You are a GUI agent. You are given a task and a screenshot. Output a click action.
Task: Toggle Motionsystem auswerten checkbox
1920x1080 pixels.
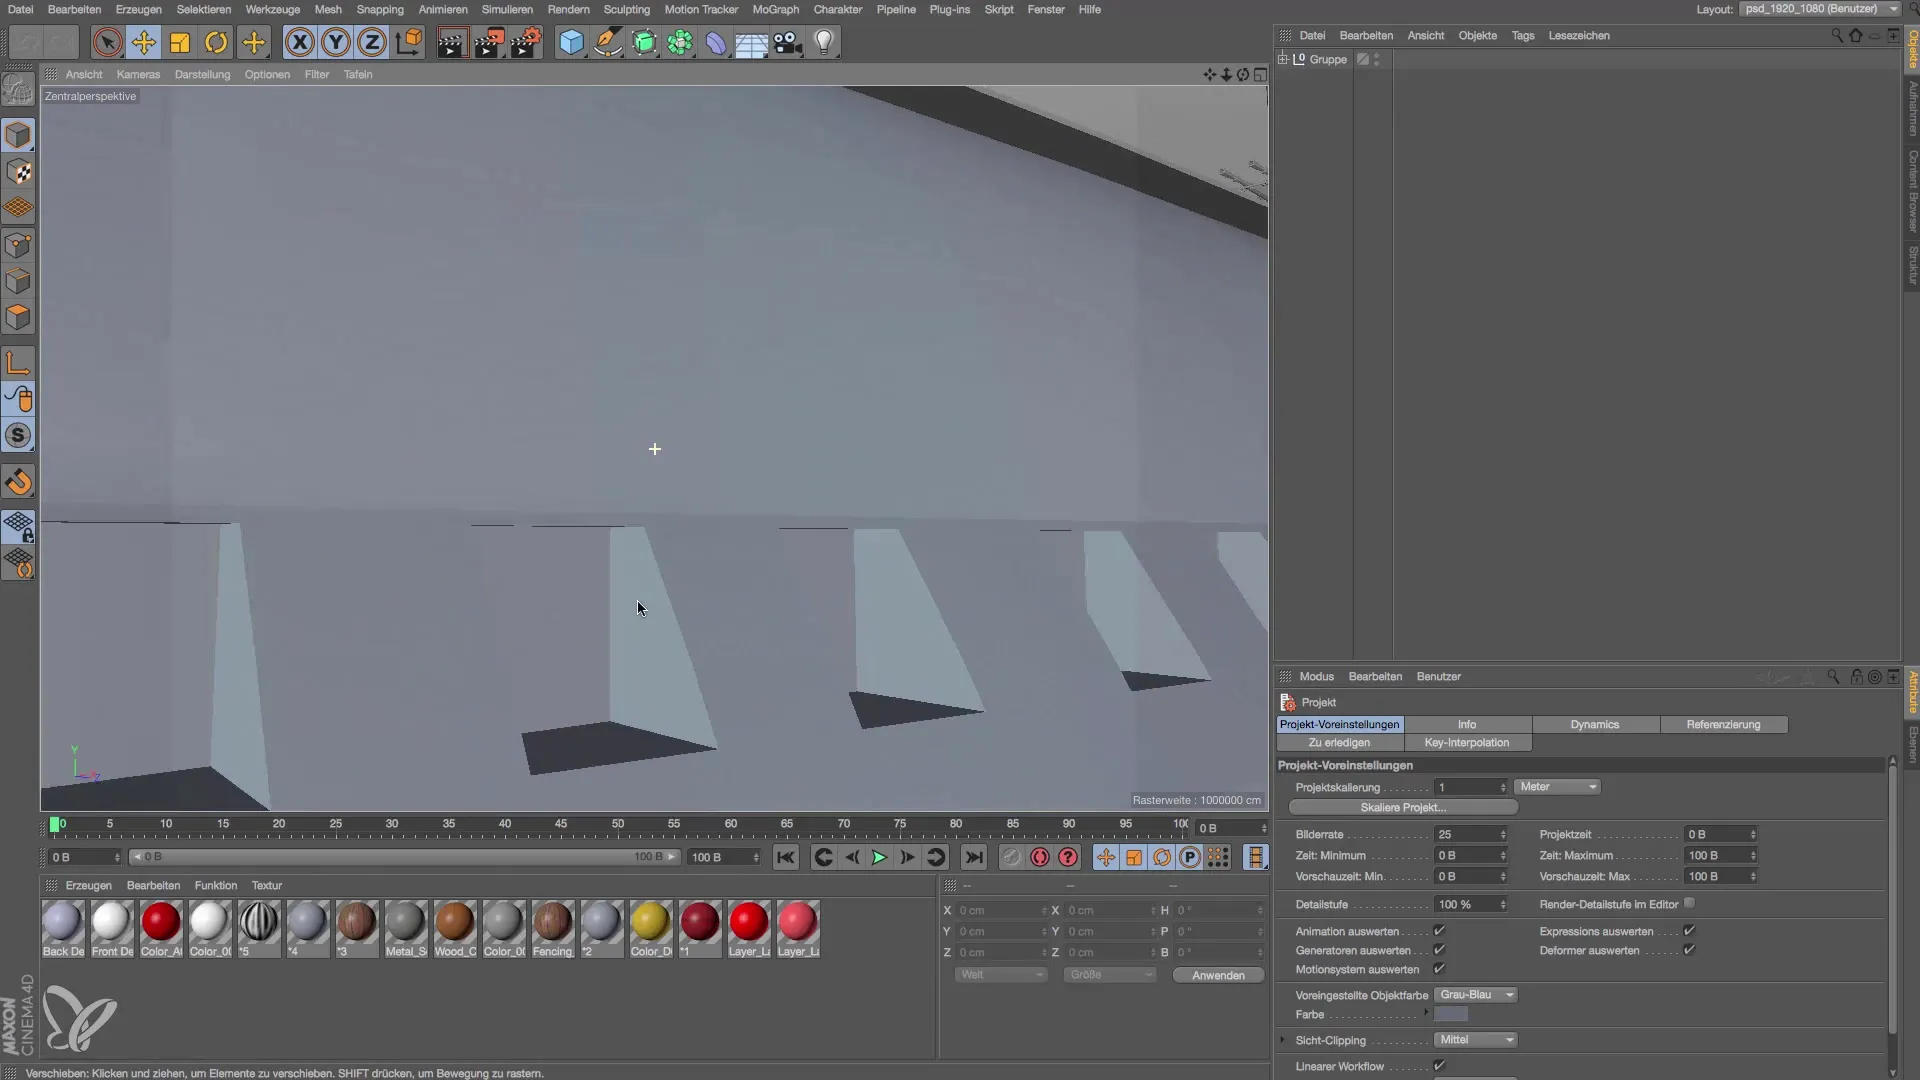click(1440, 969)
